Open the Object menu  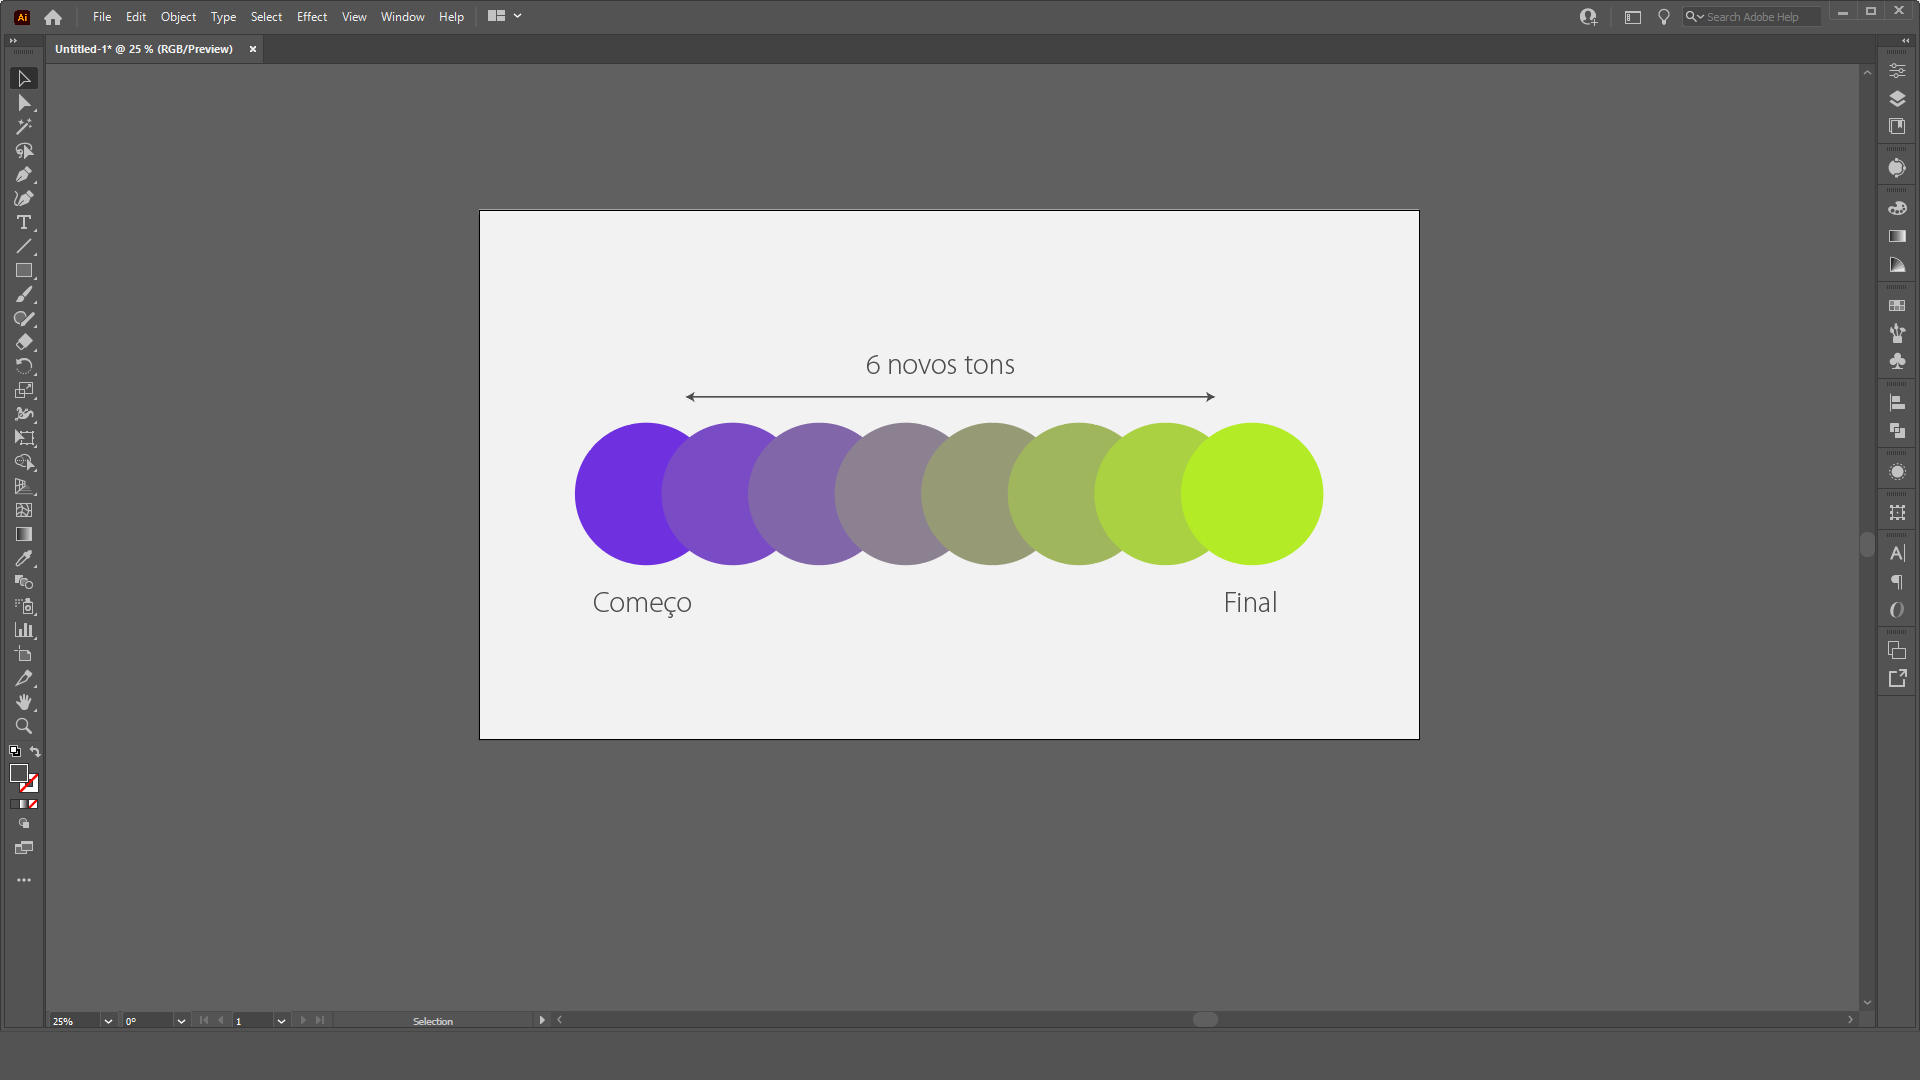pos(178,17)
